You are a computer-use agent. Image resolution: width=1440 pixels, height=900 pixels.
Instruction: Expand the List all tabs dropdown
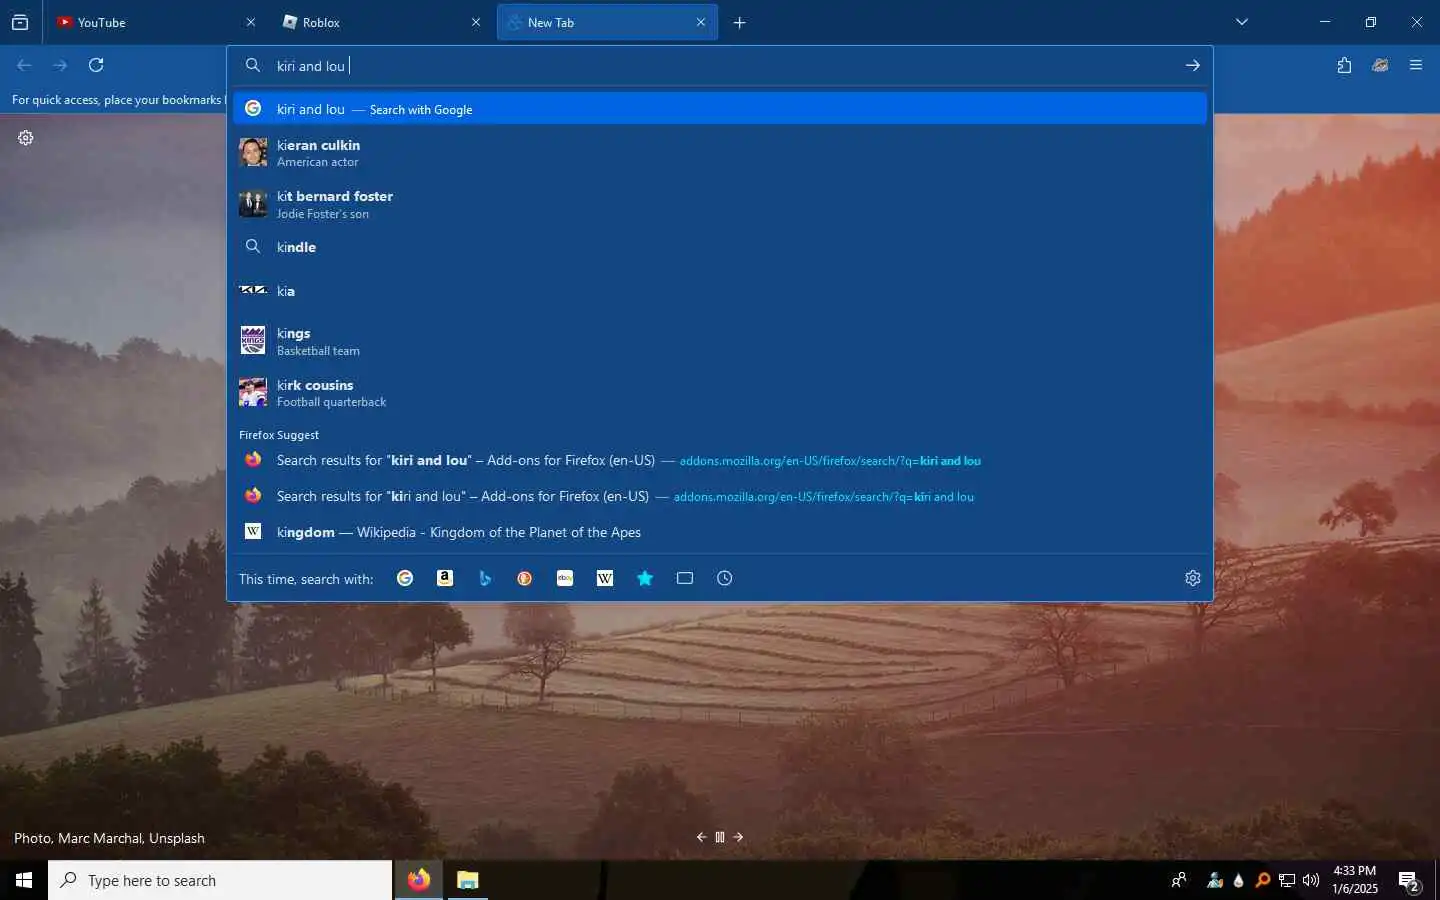1242,22
